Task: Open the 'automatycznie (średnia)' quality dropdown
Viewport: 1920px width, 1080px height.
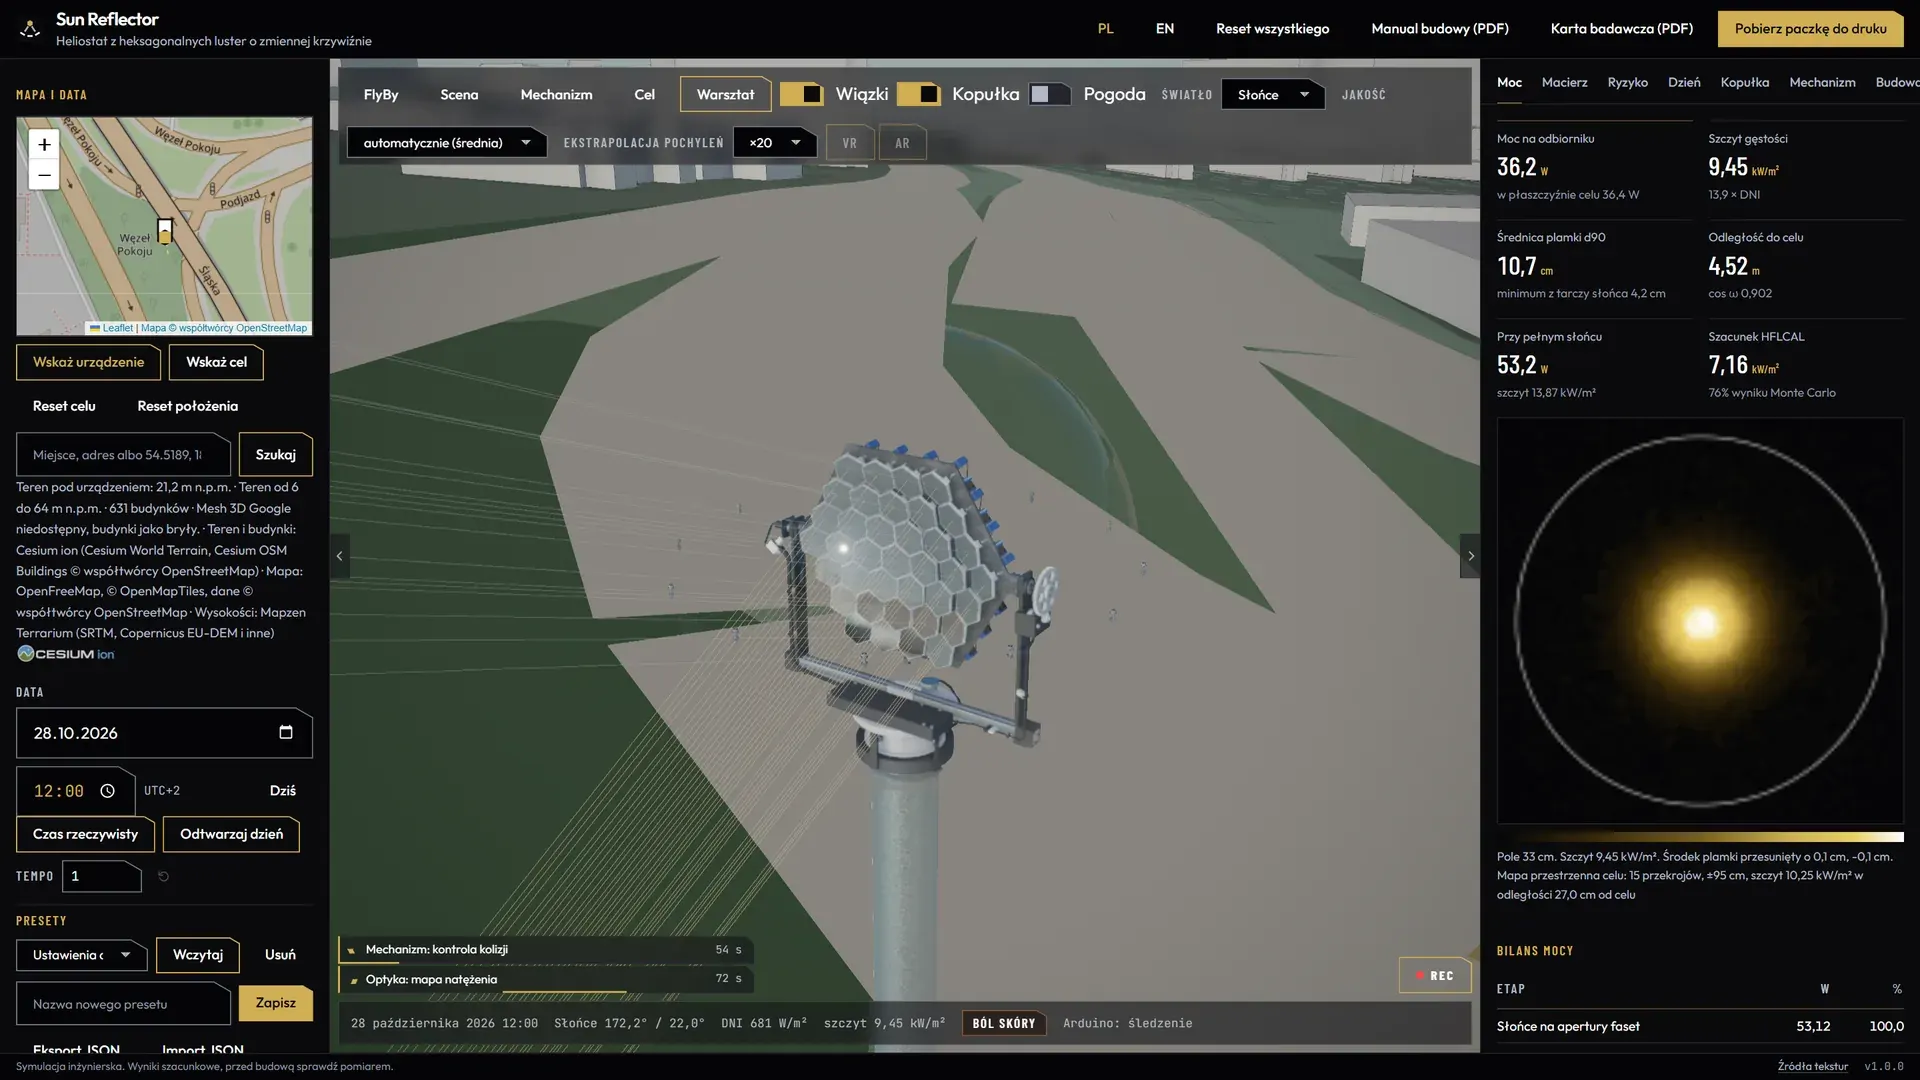Action: point(447,142)
